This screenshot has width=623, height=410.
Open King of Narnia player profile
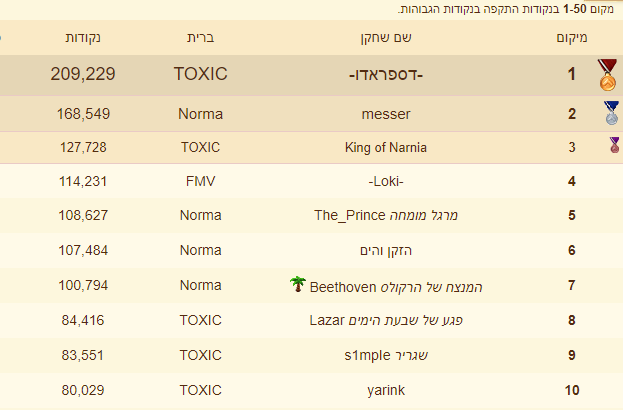386,148
